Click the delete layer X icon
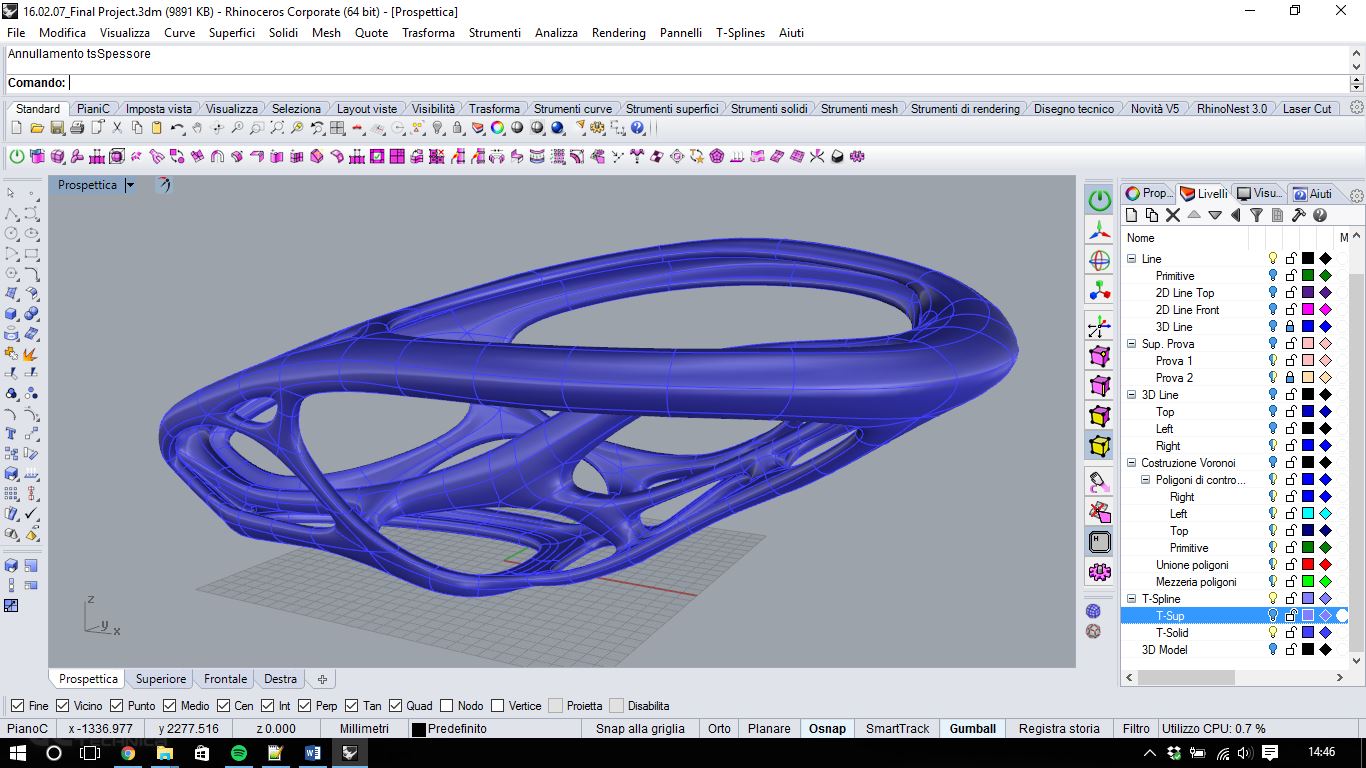 pos(1173,215)
